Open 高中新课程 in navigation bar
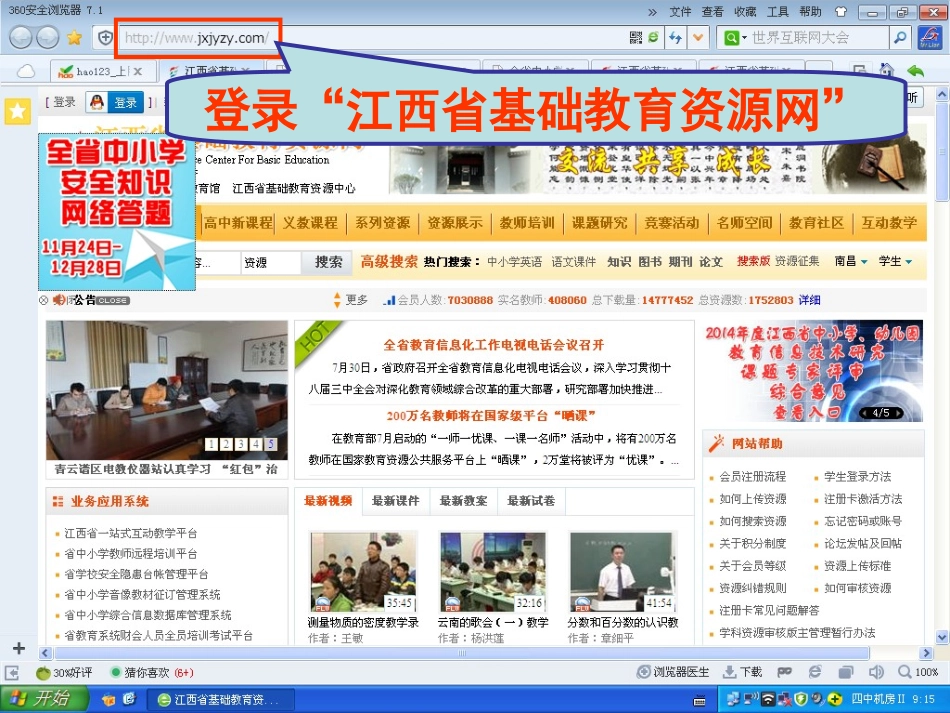Viewport: 950px width, 713px height. coord(238,223)
